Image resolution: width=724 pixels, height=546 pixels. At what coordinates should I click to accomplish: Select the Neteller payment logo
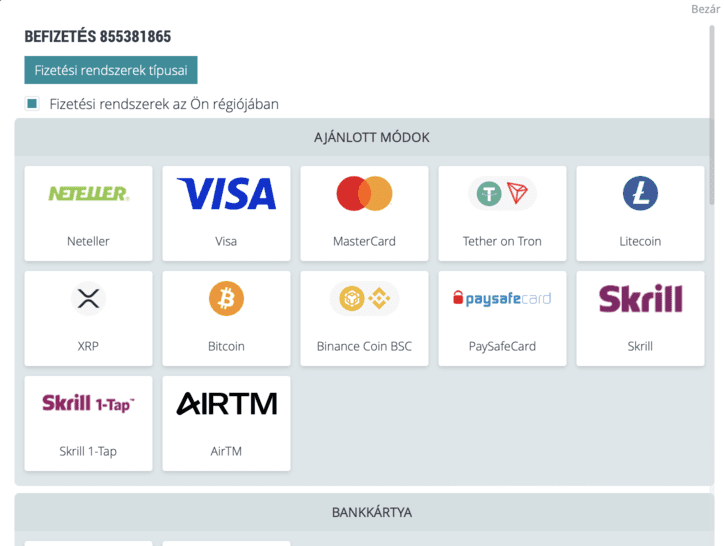click(89, 194)
